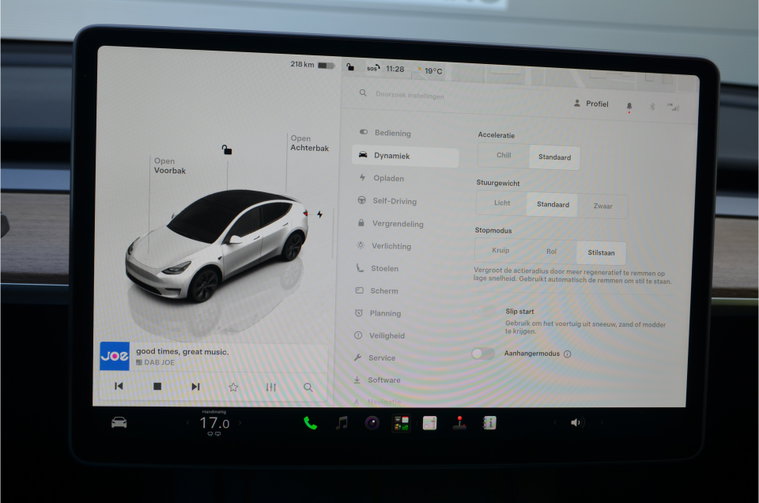Viewport: 759px width, 503px height.
Task: Set Acceleratie to Chill
Action: 503,155
